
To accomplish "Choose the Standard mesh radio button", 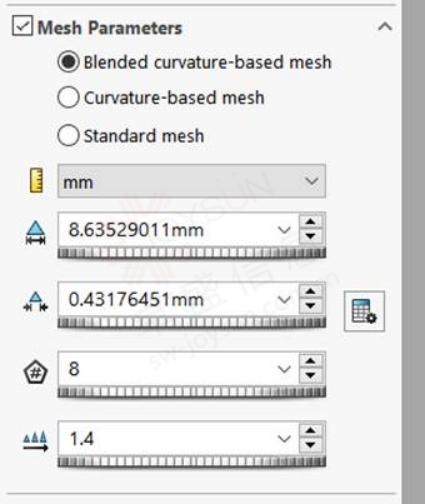I will pos(68,135).
